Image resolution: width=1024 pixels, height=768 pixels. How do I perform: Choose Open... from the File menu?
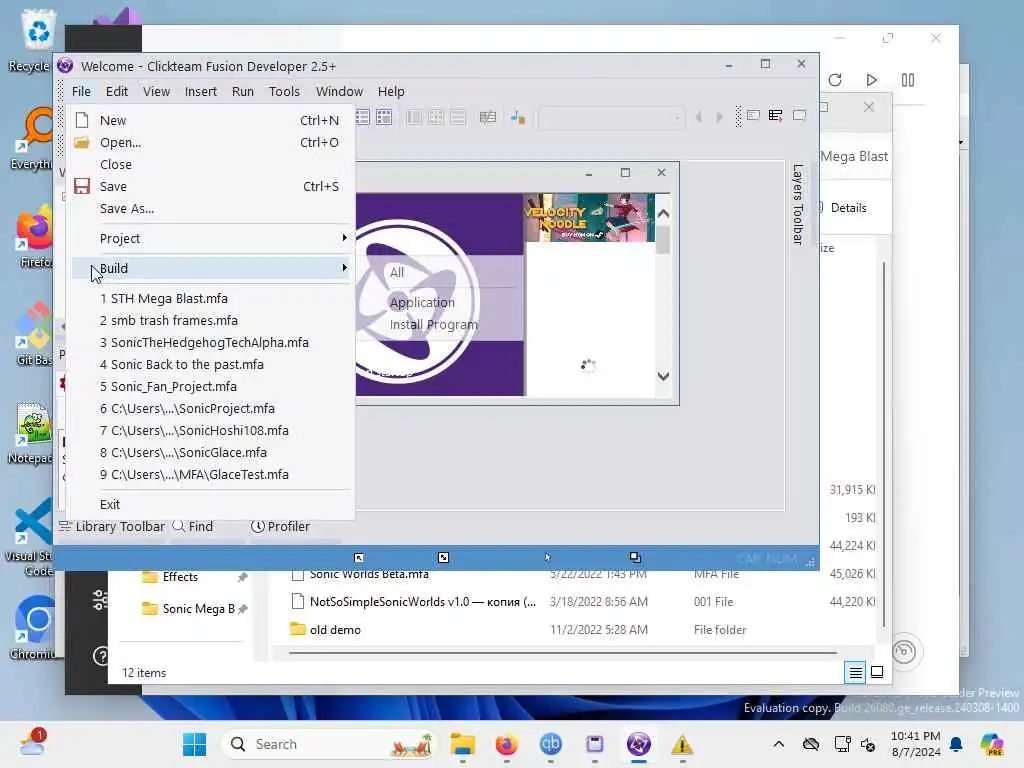212,142
